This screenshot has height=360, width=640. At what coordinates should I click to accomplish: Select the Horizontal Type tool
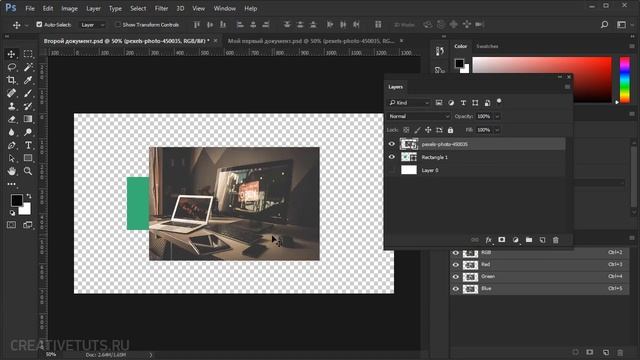pos(28,145)
